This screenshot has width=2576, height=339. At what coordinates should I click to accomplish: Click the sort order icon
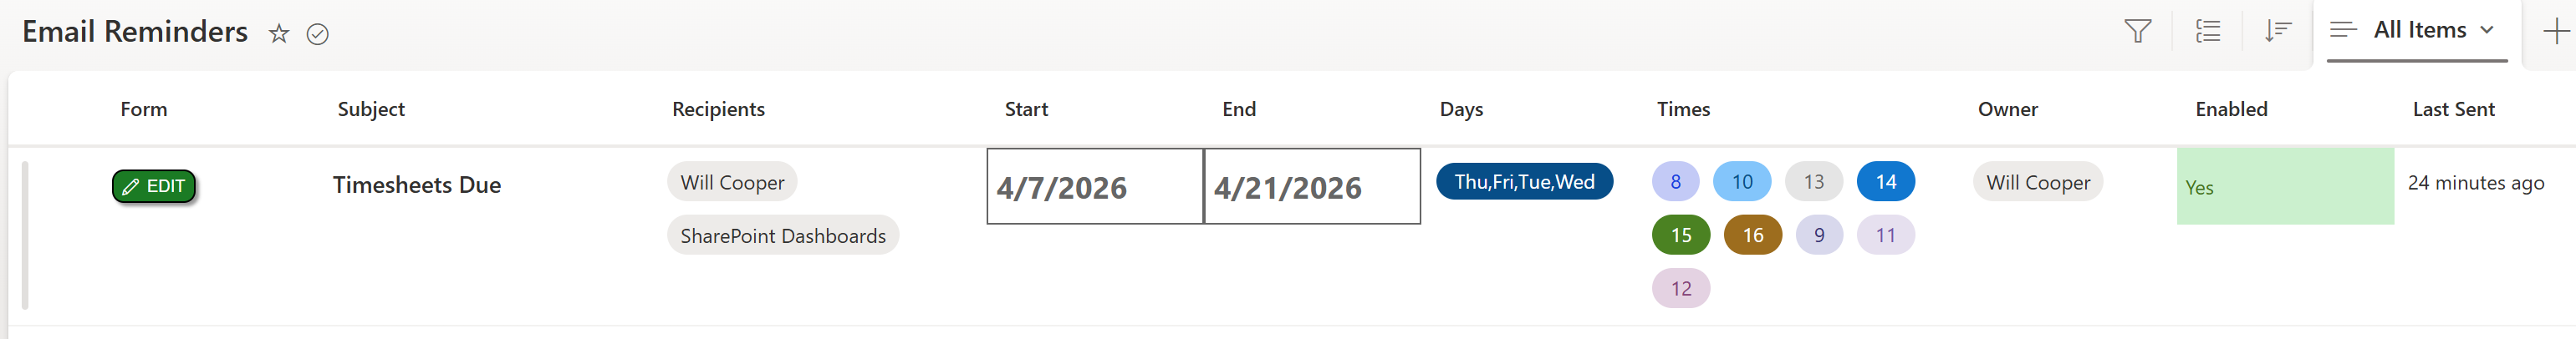2277,31
